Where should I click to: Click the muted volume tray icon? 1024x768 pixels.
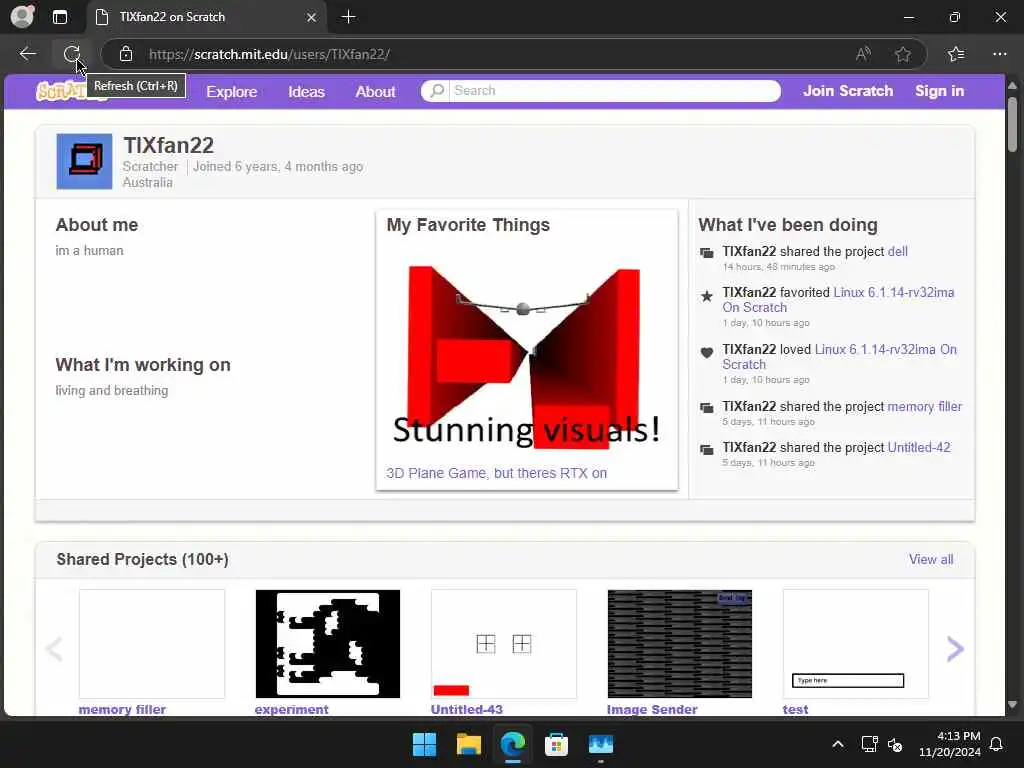pos(895,744)
